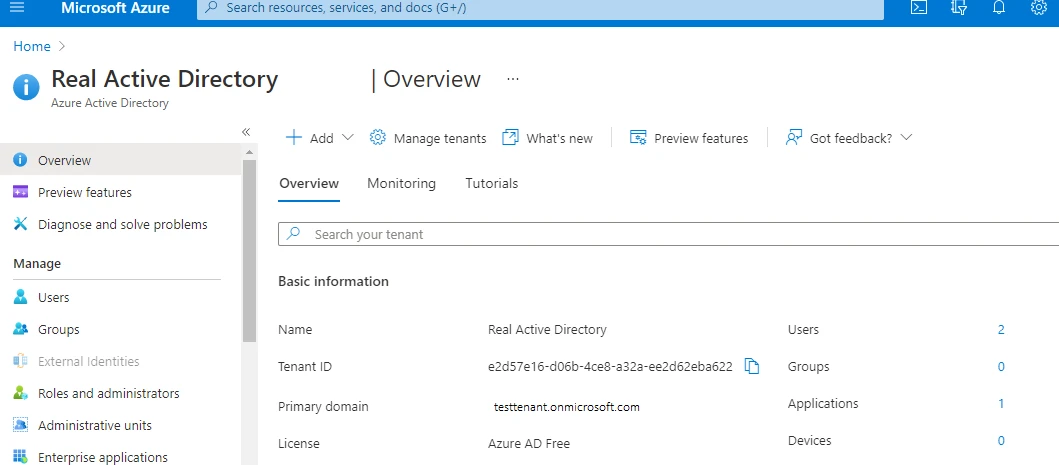Select the Azure AD Free license text

(529, 443)
